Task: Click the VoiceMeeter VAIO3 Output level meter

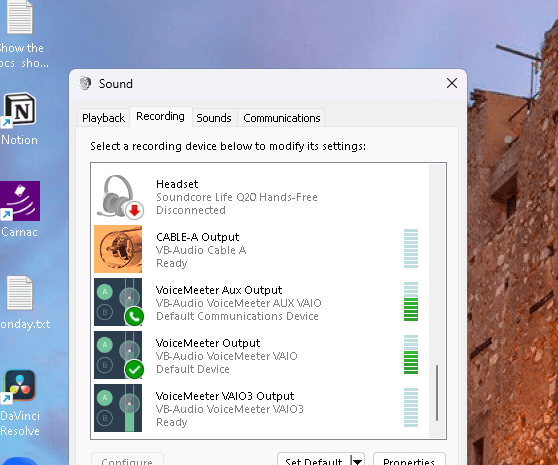Action: [411, 407]
